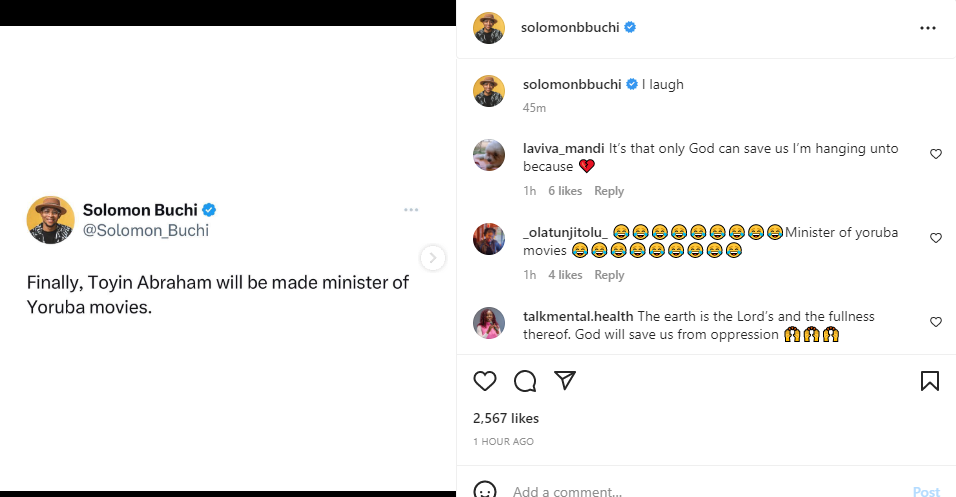View 4 likes on _olatunjitolu_'s comment

(565, 275)
